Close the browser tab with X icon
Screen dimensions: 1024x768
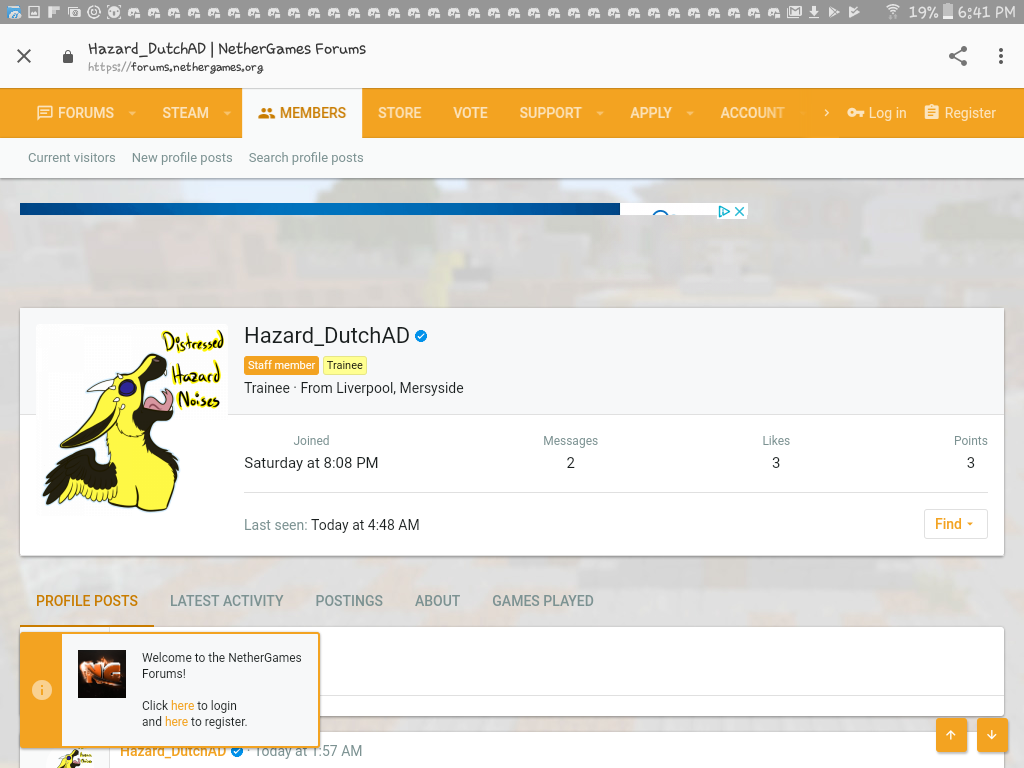[x=24, y=56]
